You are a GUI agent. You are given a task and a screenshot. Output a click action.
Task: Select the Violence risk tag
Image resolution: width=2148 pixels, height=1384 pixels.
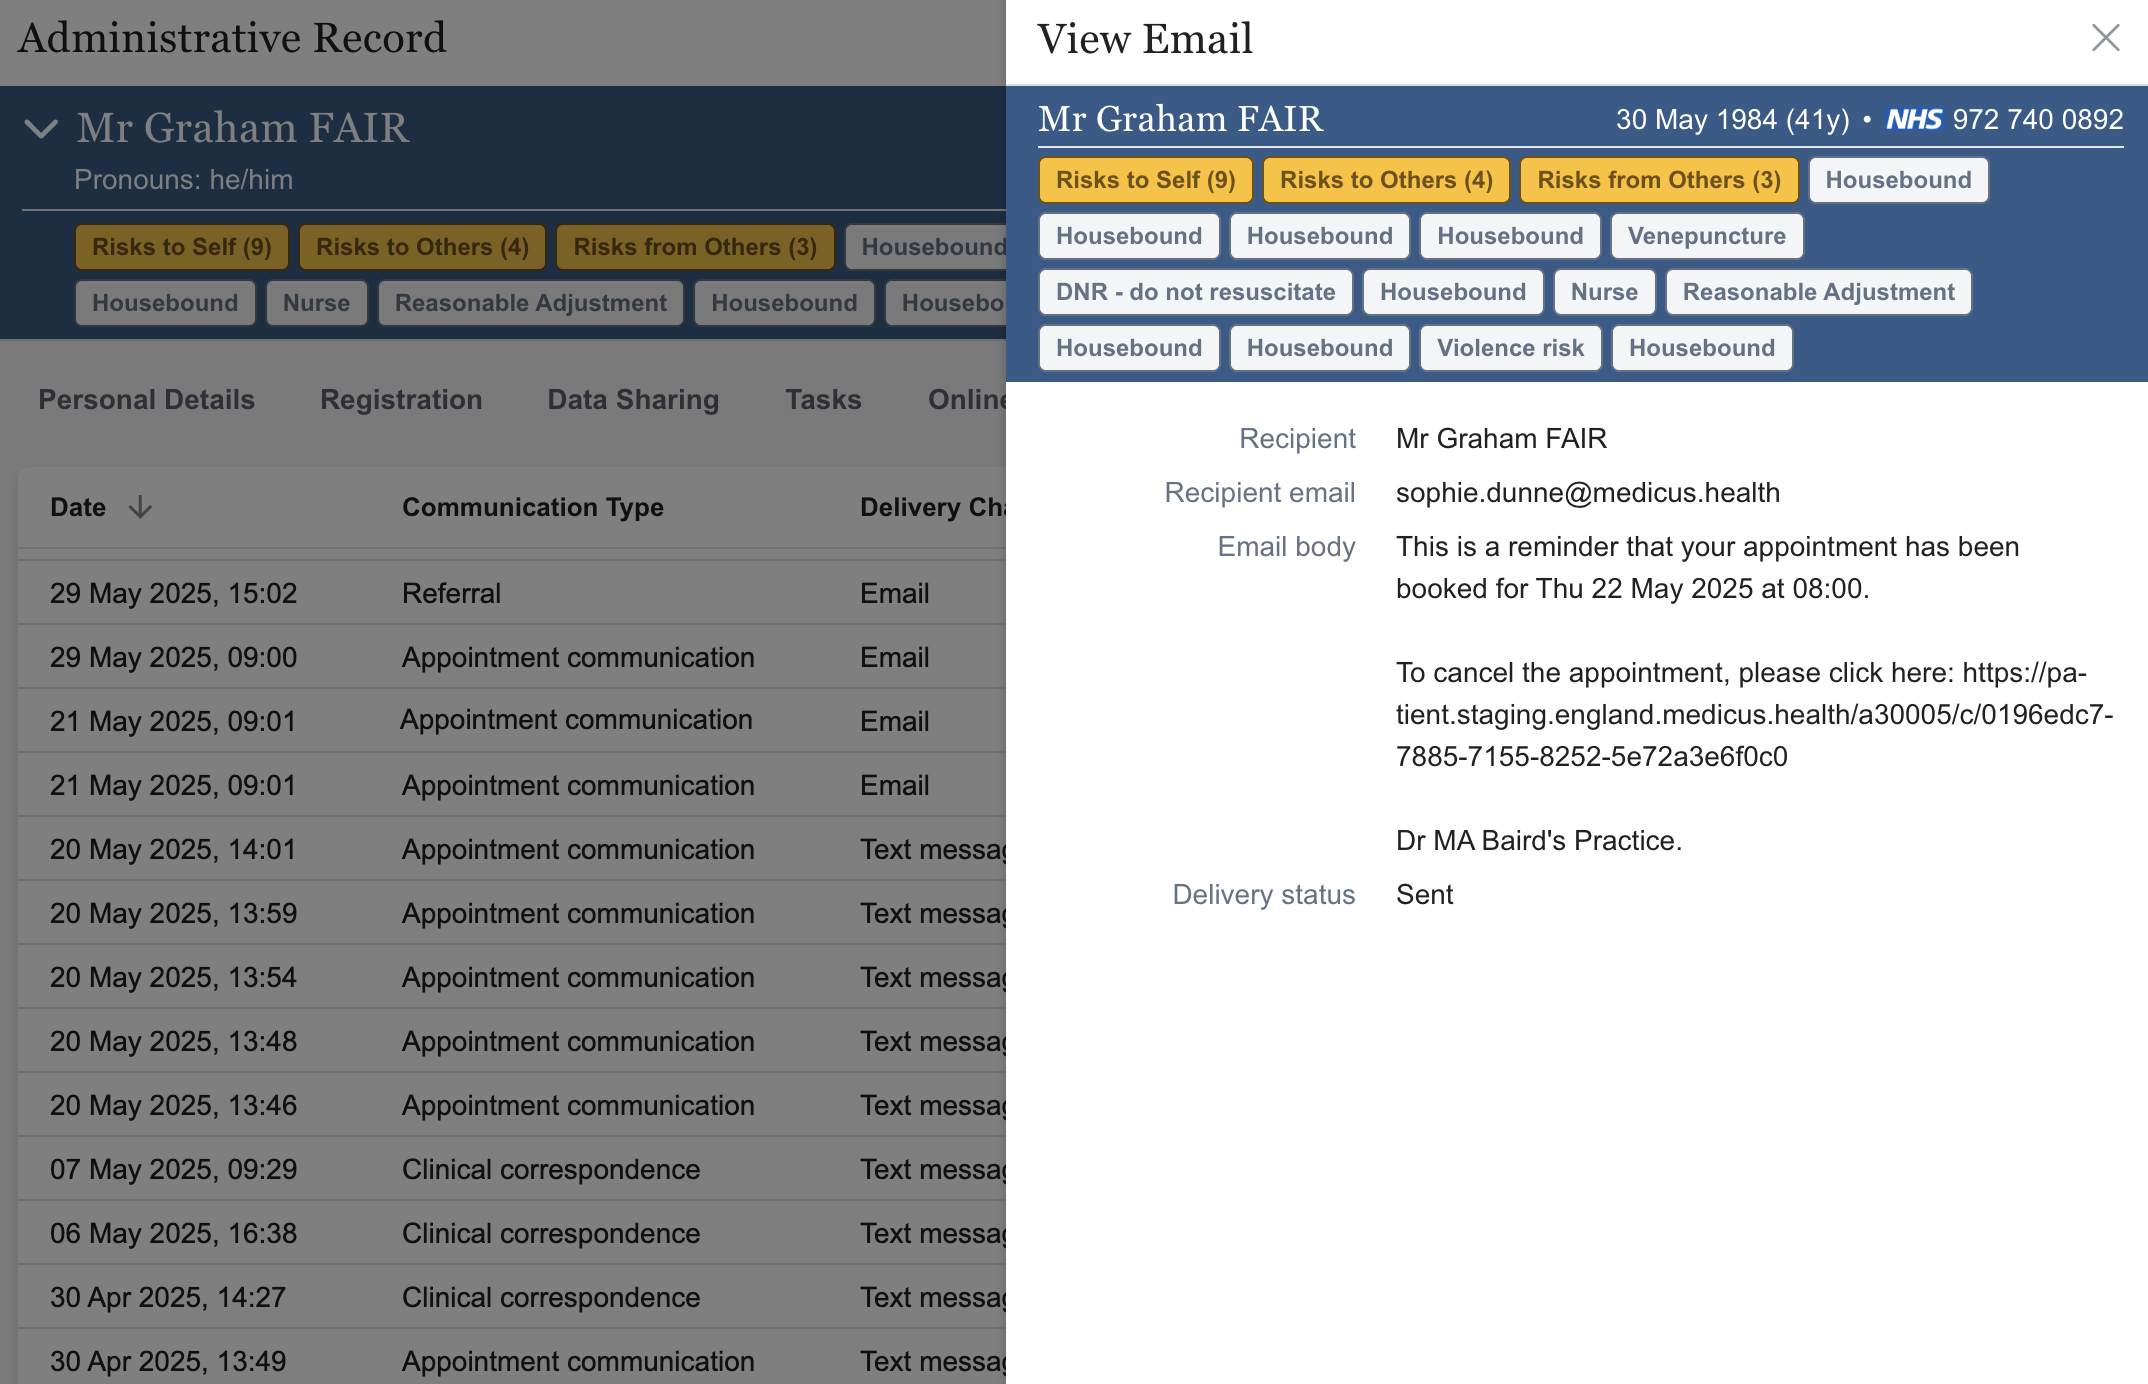point(1510,348)
